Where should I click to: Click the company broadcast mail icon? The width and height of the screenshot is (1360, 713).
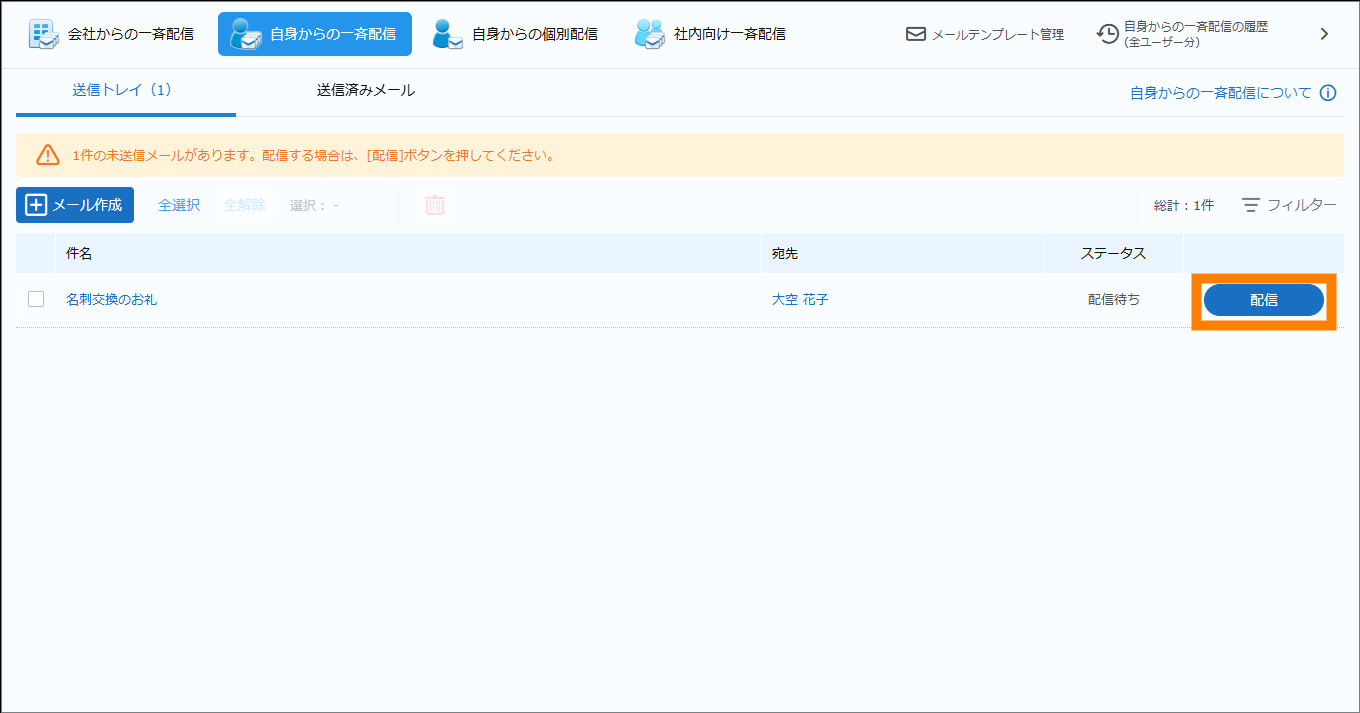pos(43,34)
